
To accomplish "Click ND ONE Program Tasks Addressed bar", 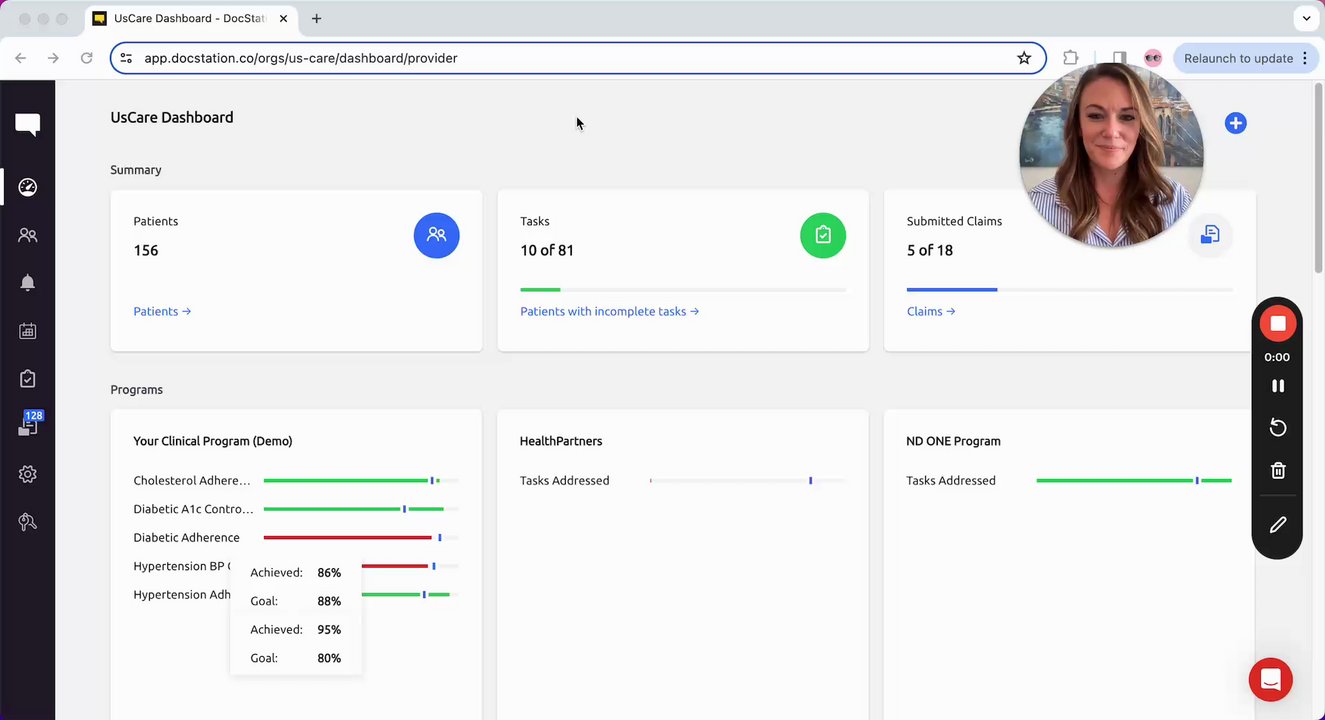I will point(1134,481).
